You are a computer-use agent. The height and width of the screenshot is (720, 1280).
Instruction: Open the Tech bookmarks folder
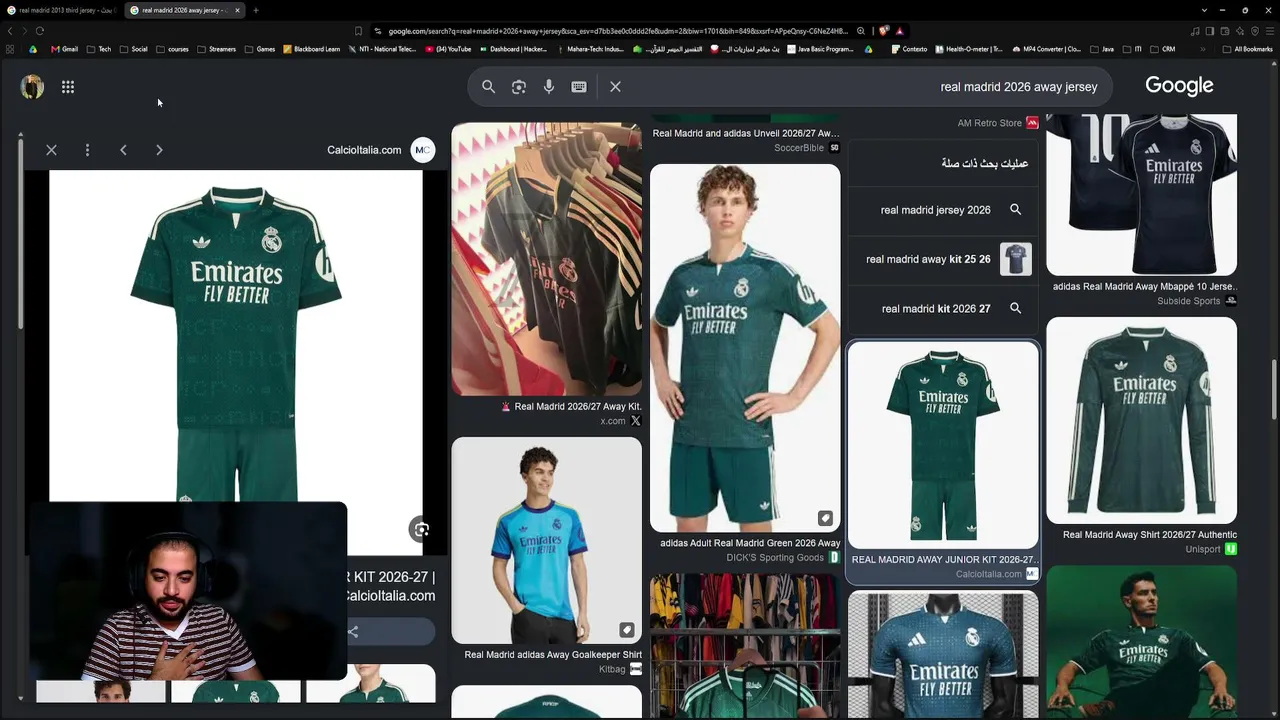pyautogui.click(x=99, y=49)
